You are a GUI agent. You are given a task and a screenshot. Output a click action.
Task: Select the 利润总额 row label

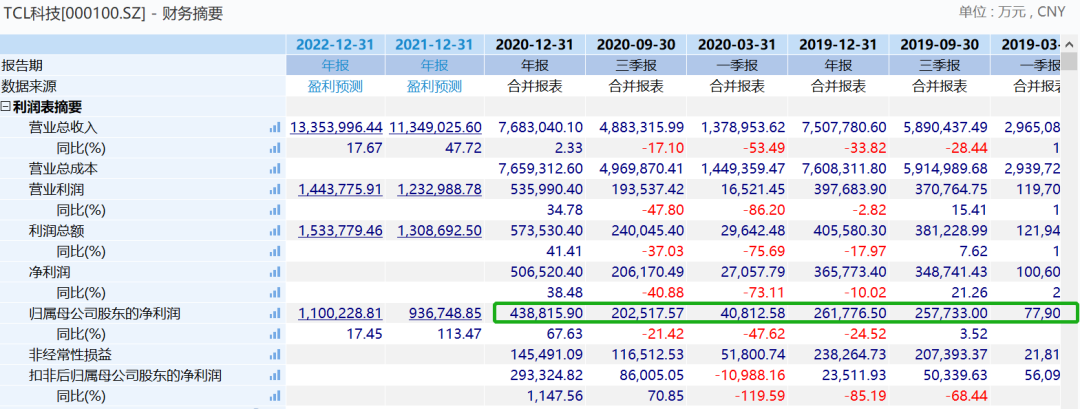pyautogui.click(x=56, y=231)
